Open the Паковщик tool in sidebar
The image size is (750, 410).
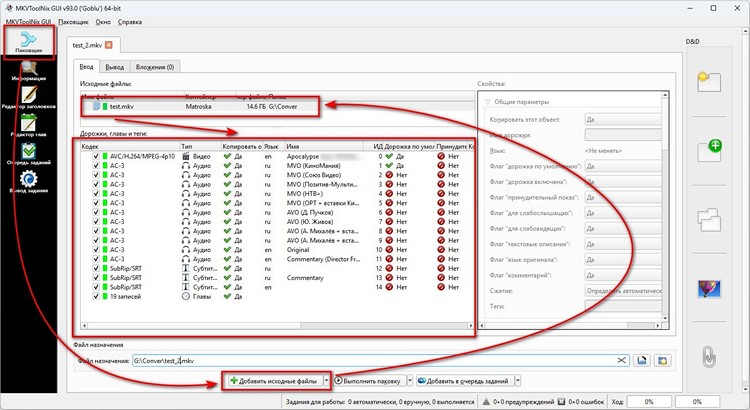point(29,42)
